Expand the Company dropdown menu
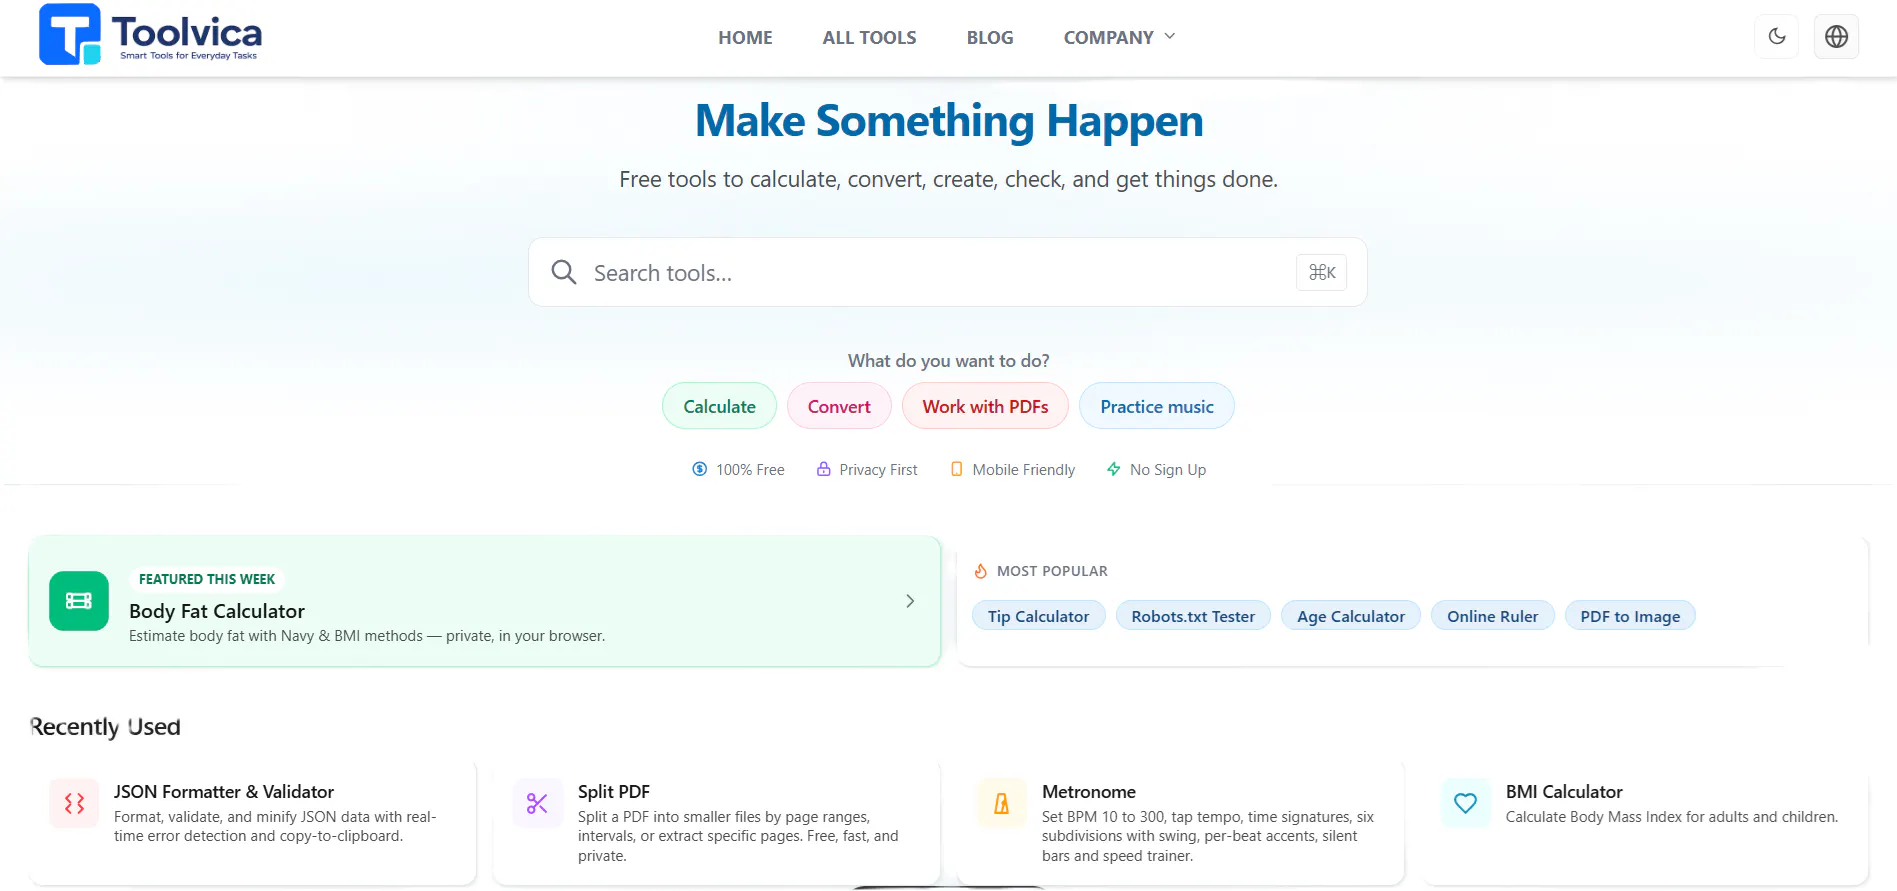 click(1119, 37)
